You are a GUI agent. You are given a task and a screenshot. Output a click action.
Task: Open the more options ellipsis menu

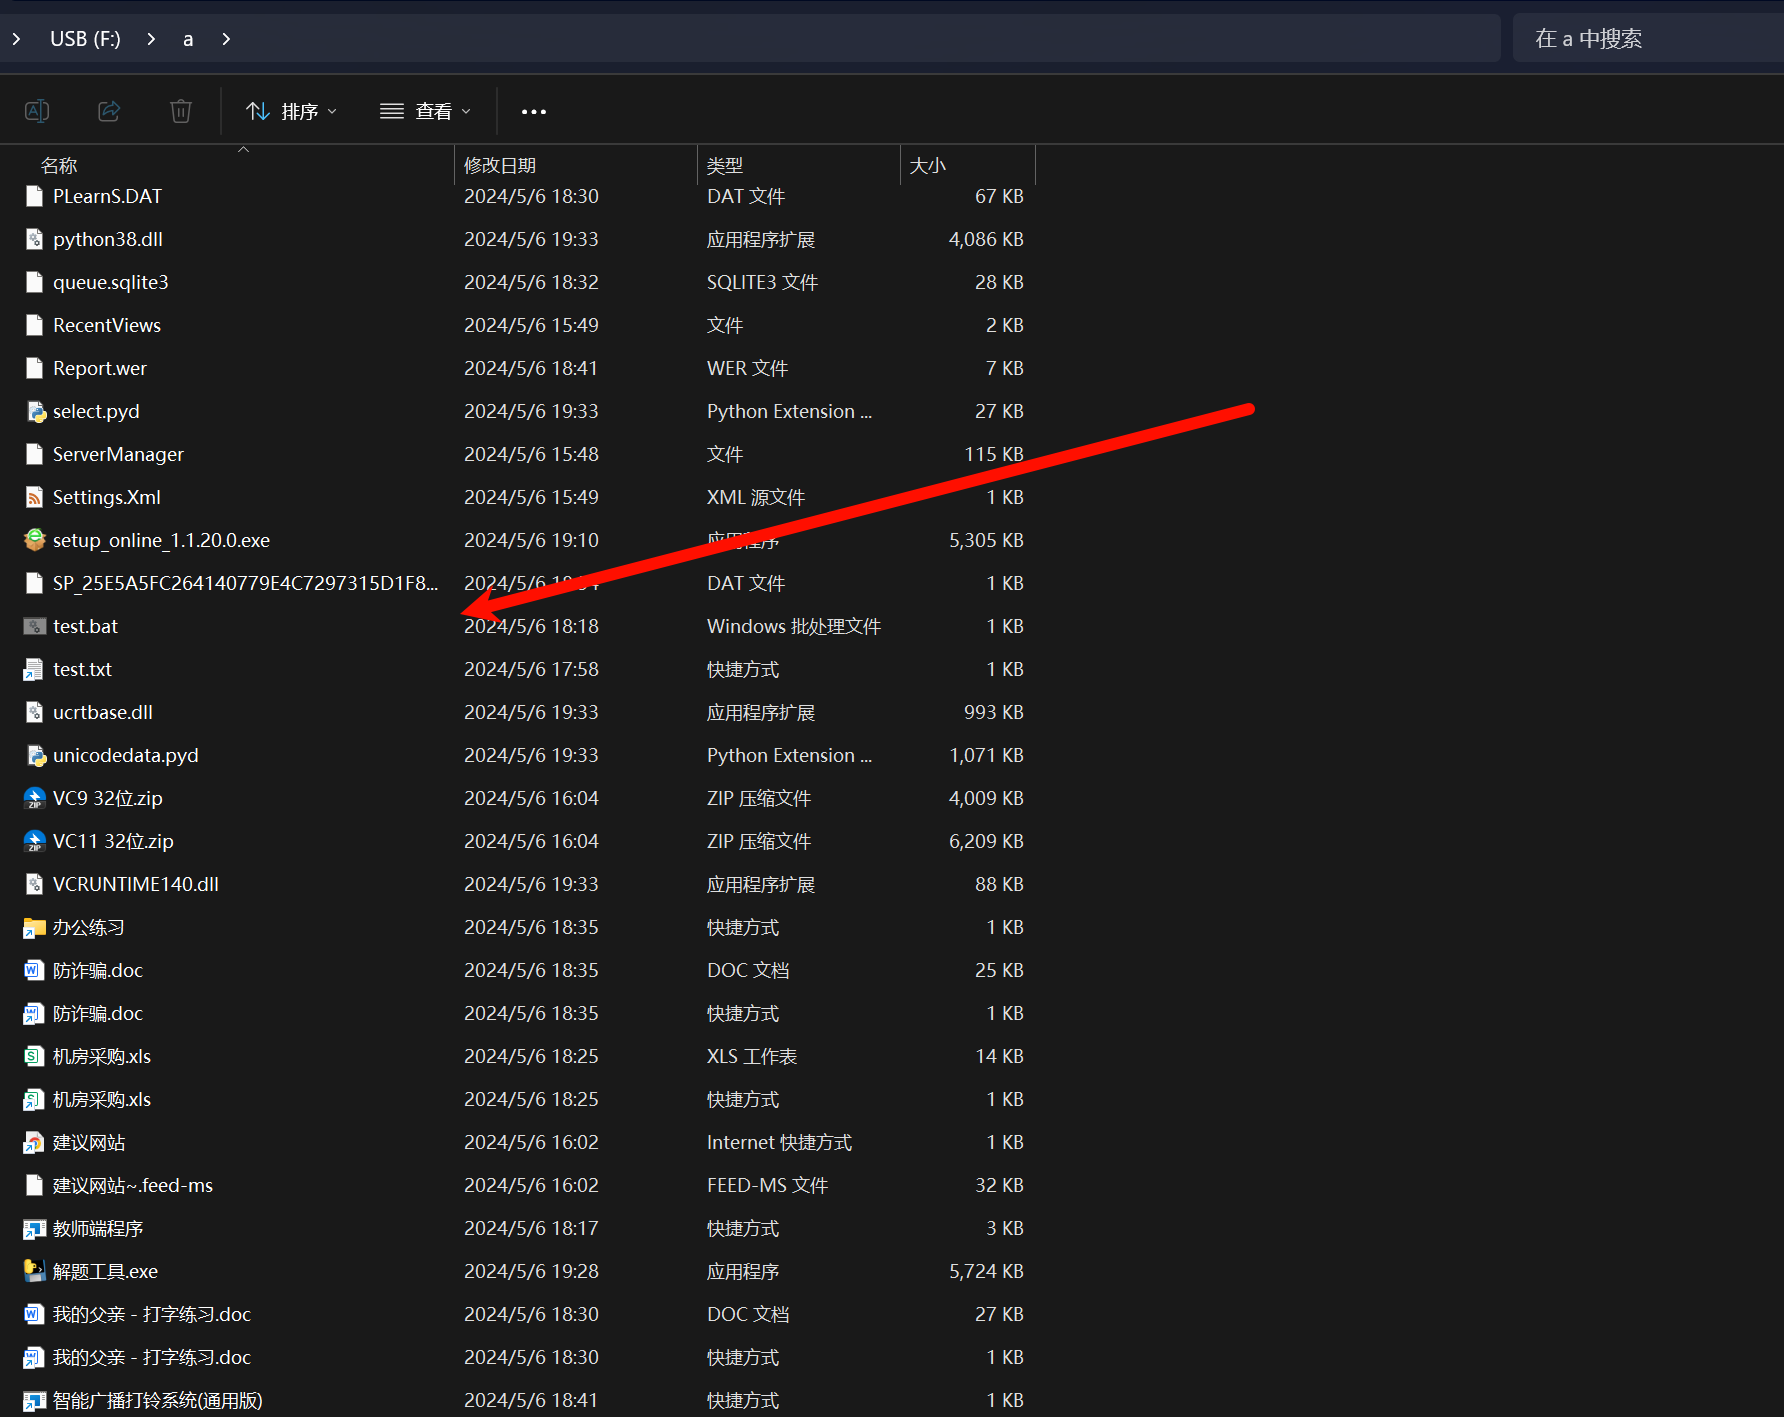[x=534, y=111]
